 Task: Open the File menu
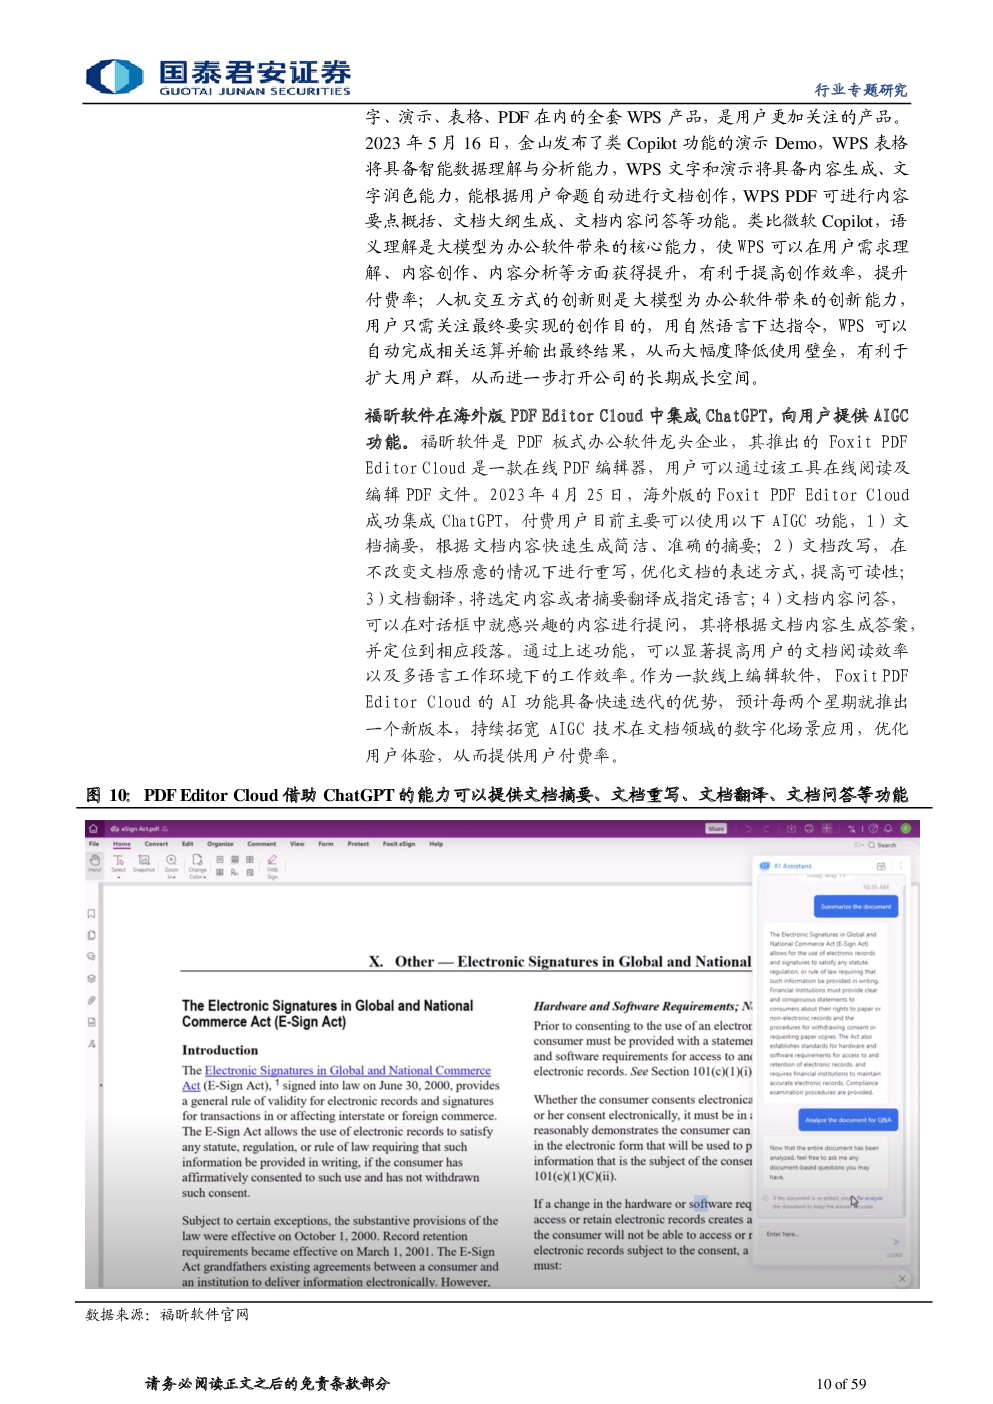(x=94, y=844)
